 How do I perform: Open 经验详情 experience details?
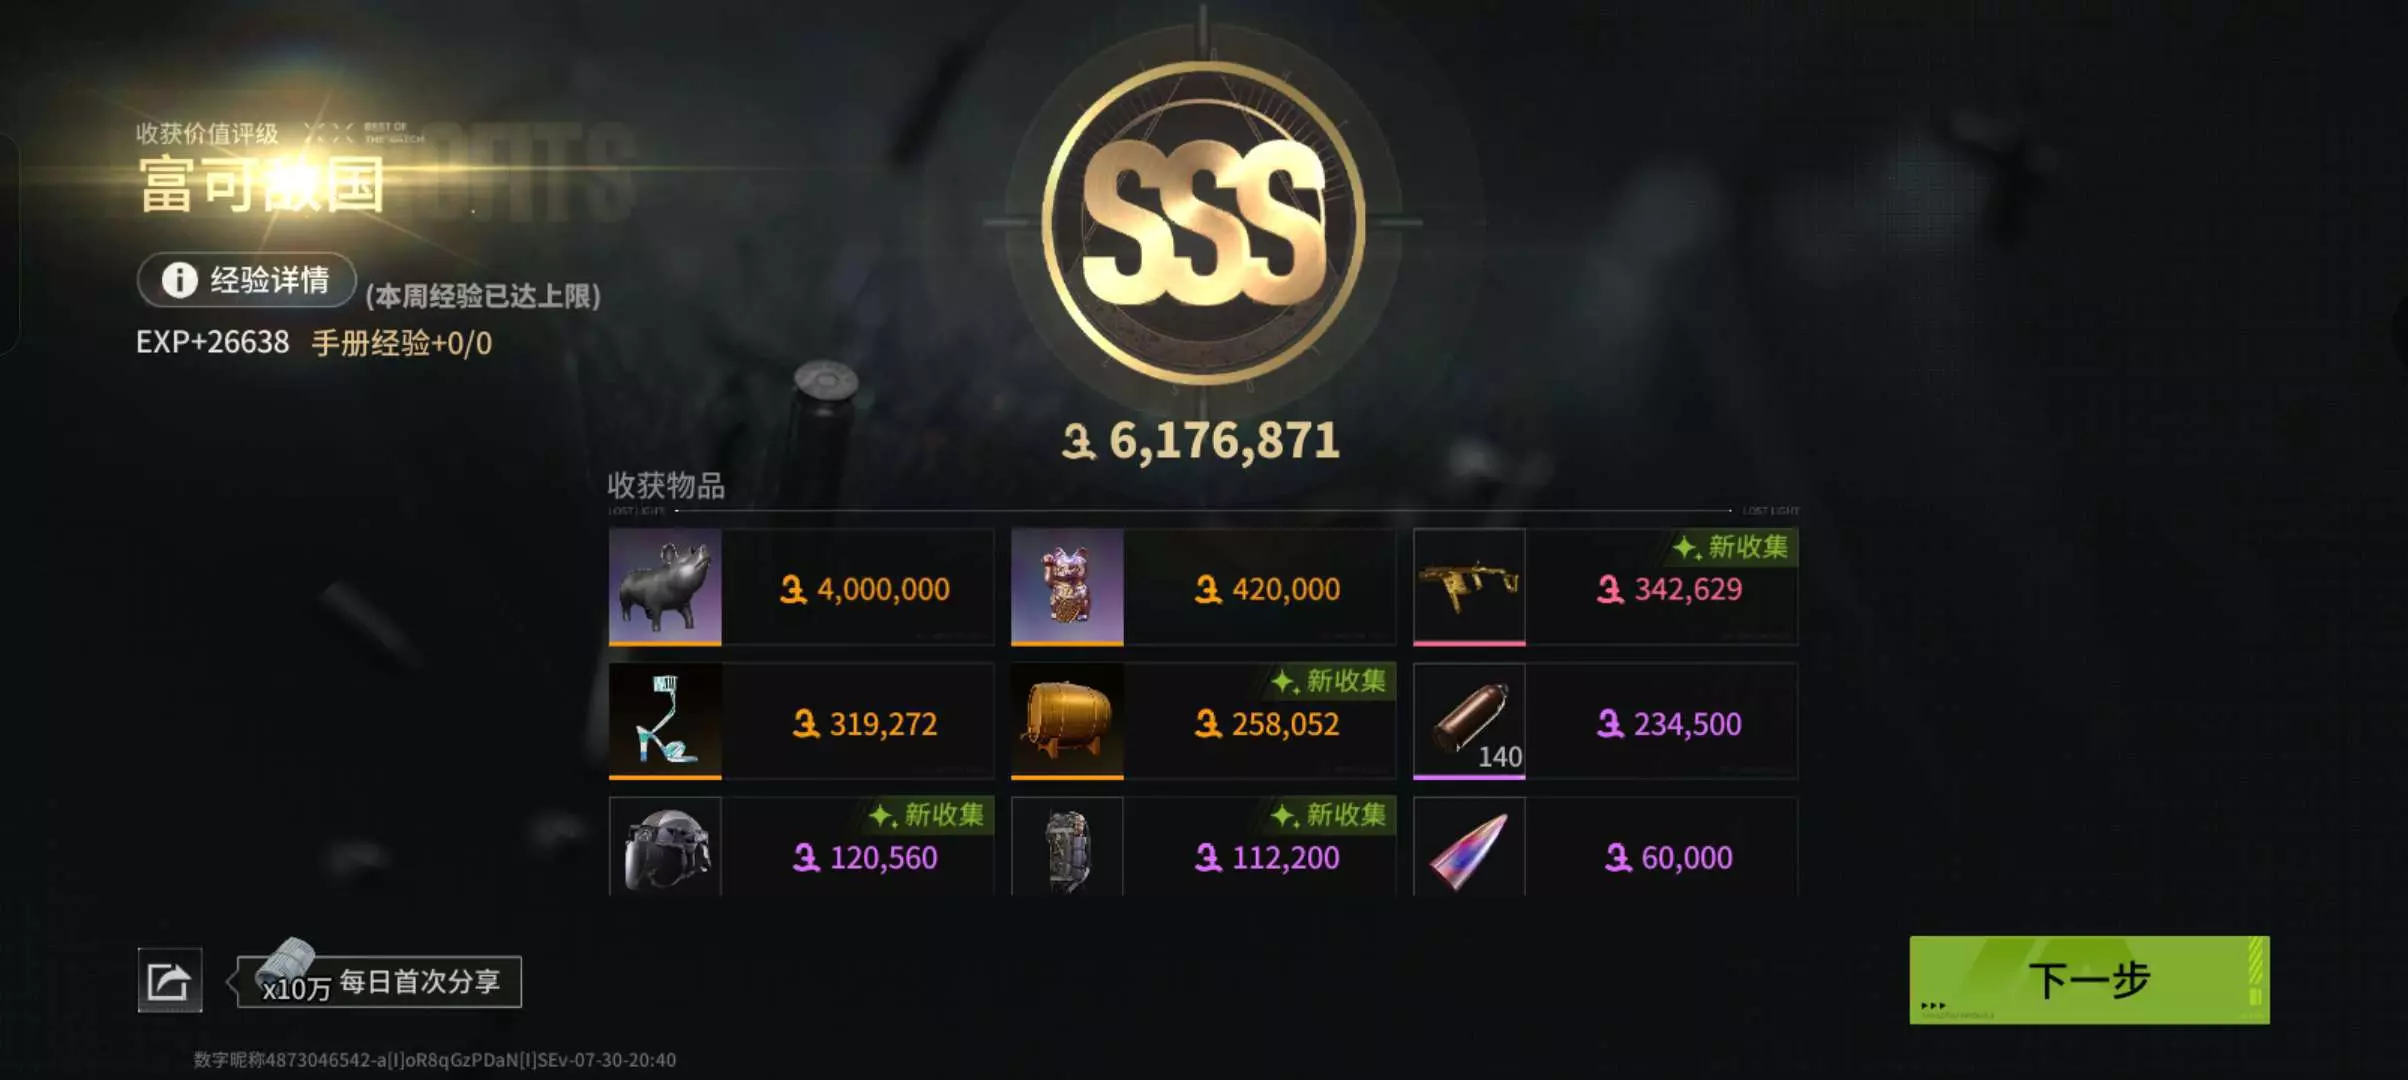click(246, 280)
